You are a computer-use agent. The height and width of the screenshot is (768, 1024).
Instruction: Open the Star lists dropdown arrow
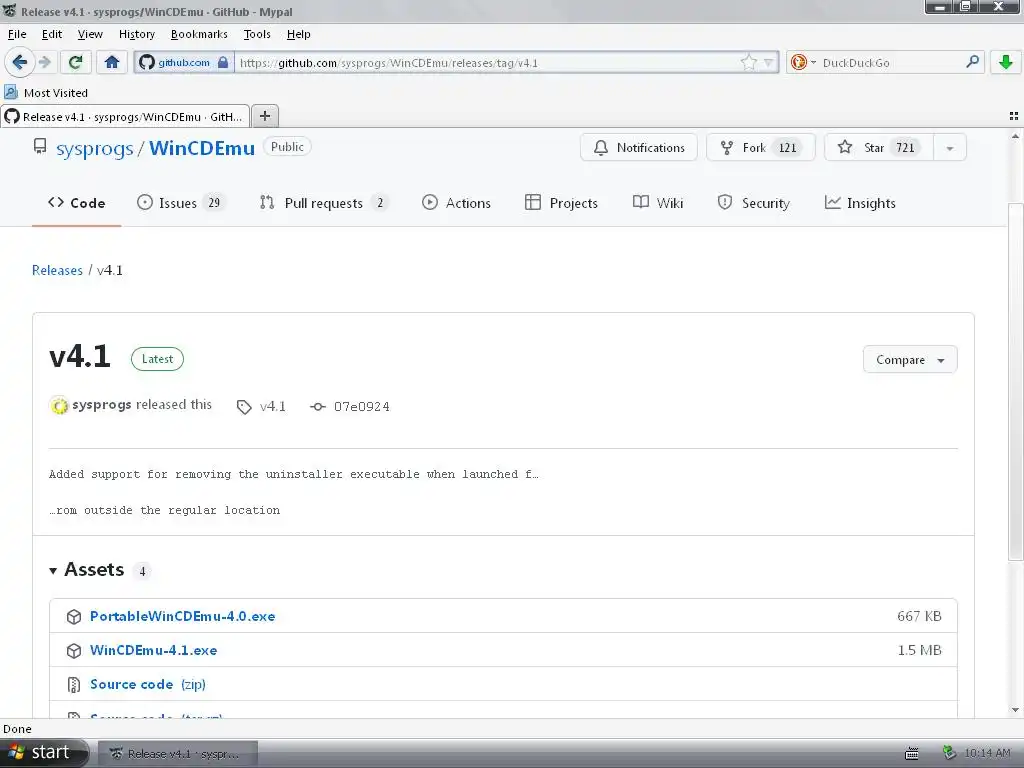950,148
